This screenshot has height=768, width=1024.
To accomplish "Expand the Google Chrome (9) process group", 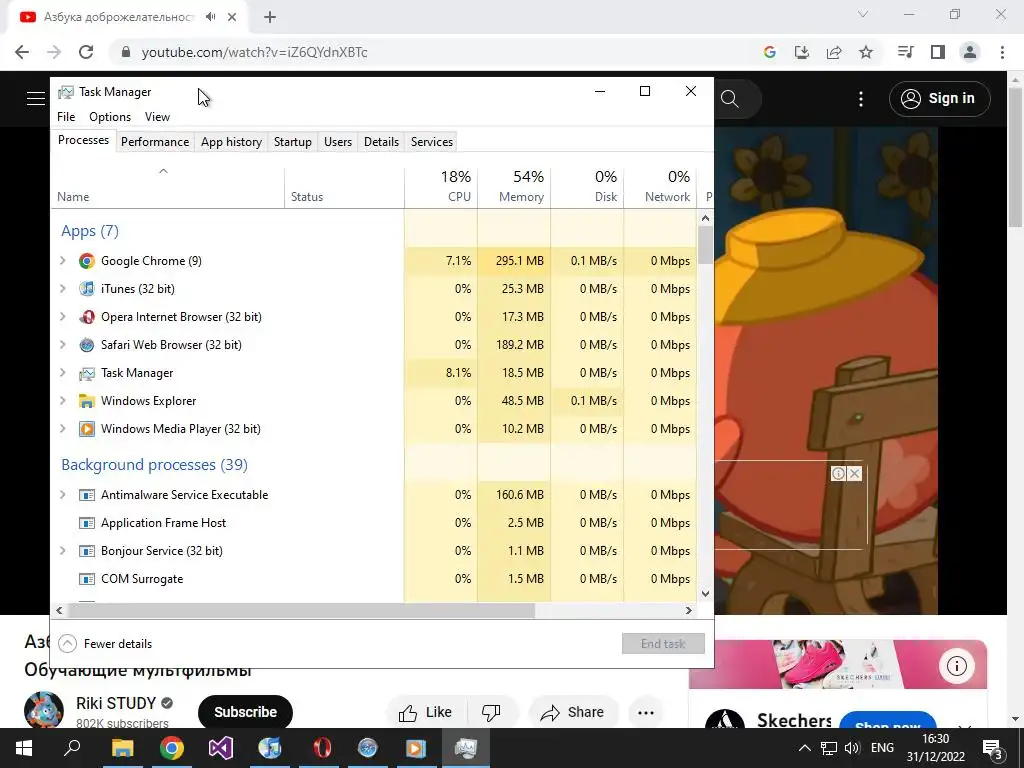I will (x=63, y=261).
